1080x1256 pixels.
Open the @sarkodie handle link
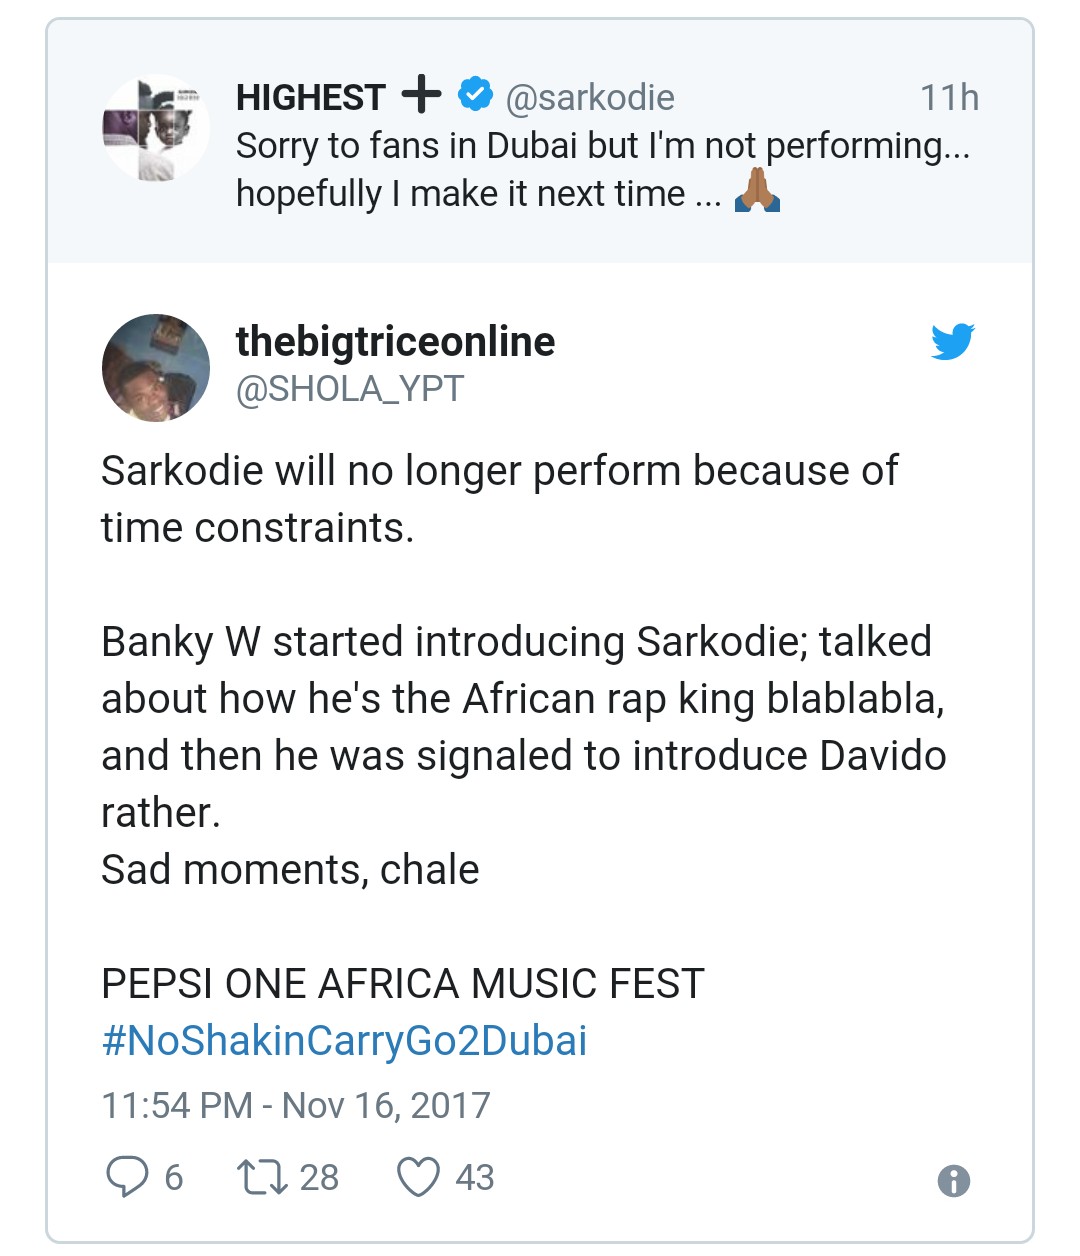coord(590,98)
